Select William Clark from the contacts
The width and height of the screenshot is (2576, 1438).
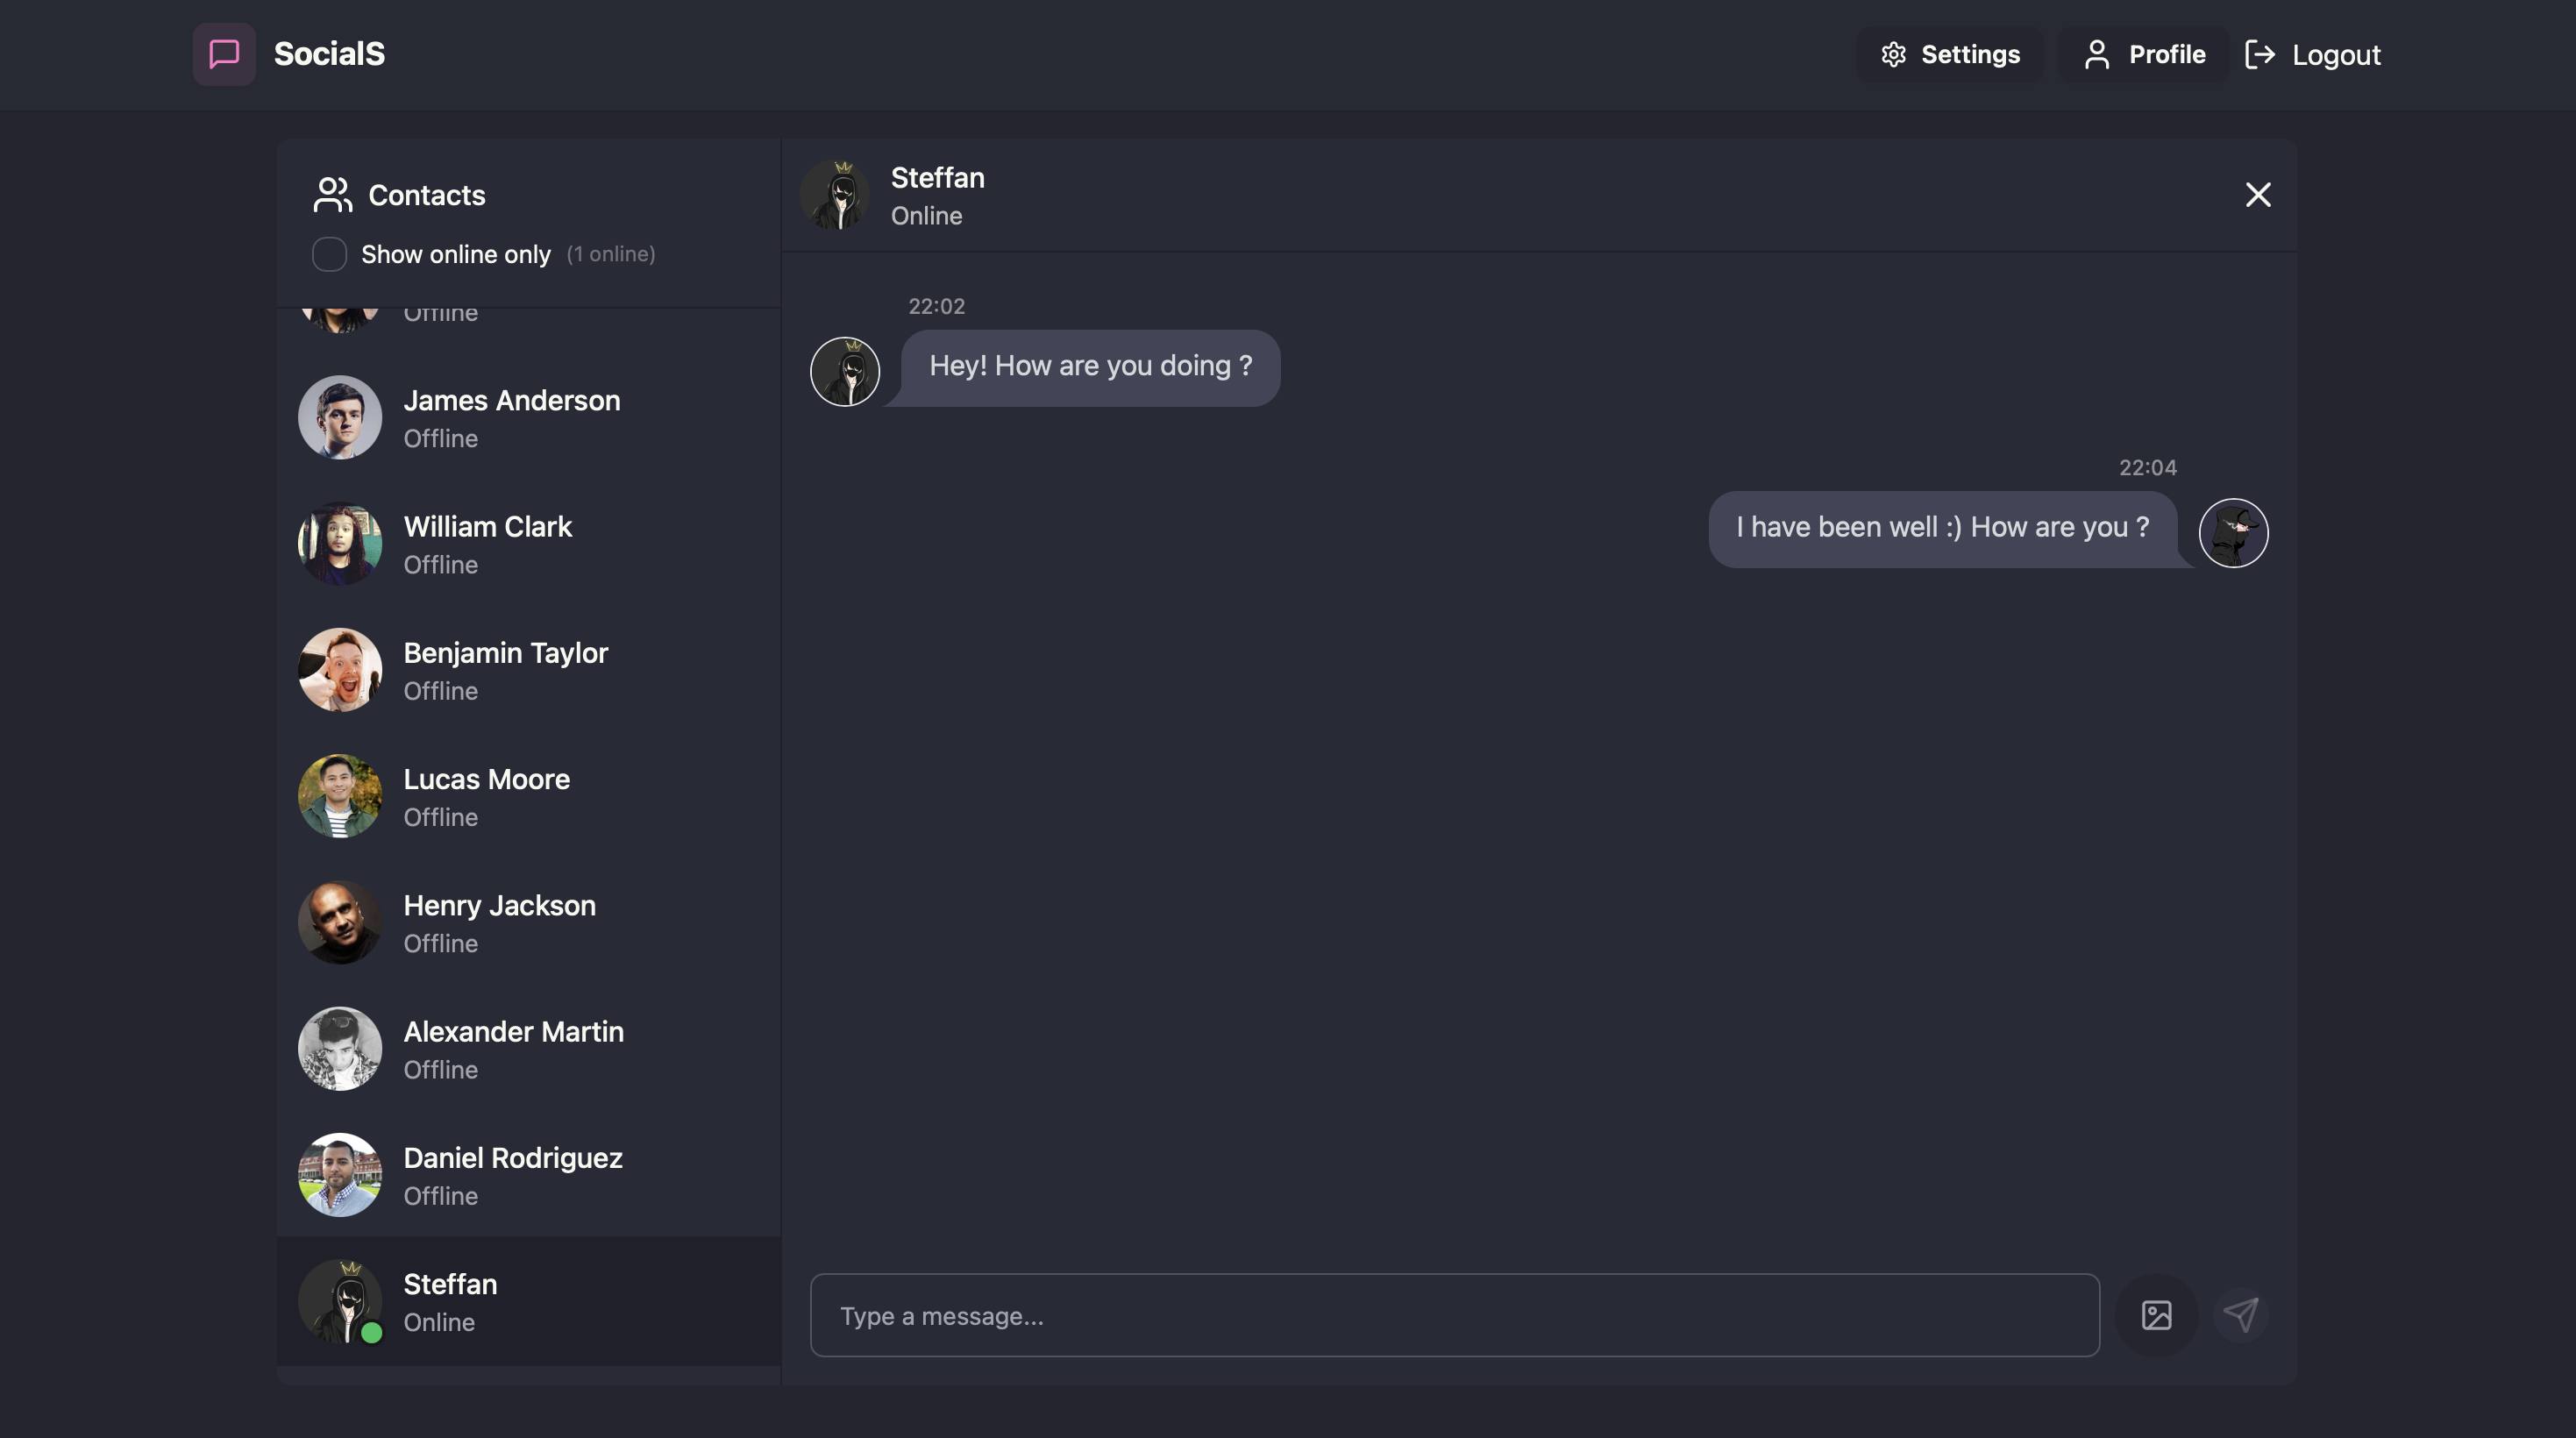(x=529, y=544)
